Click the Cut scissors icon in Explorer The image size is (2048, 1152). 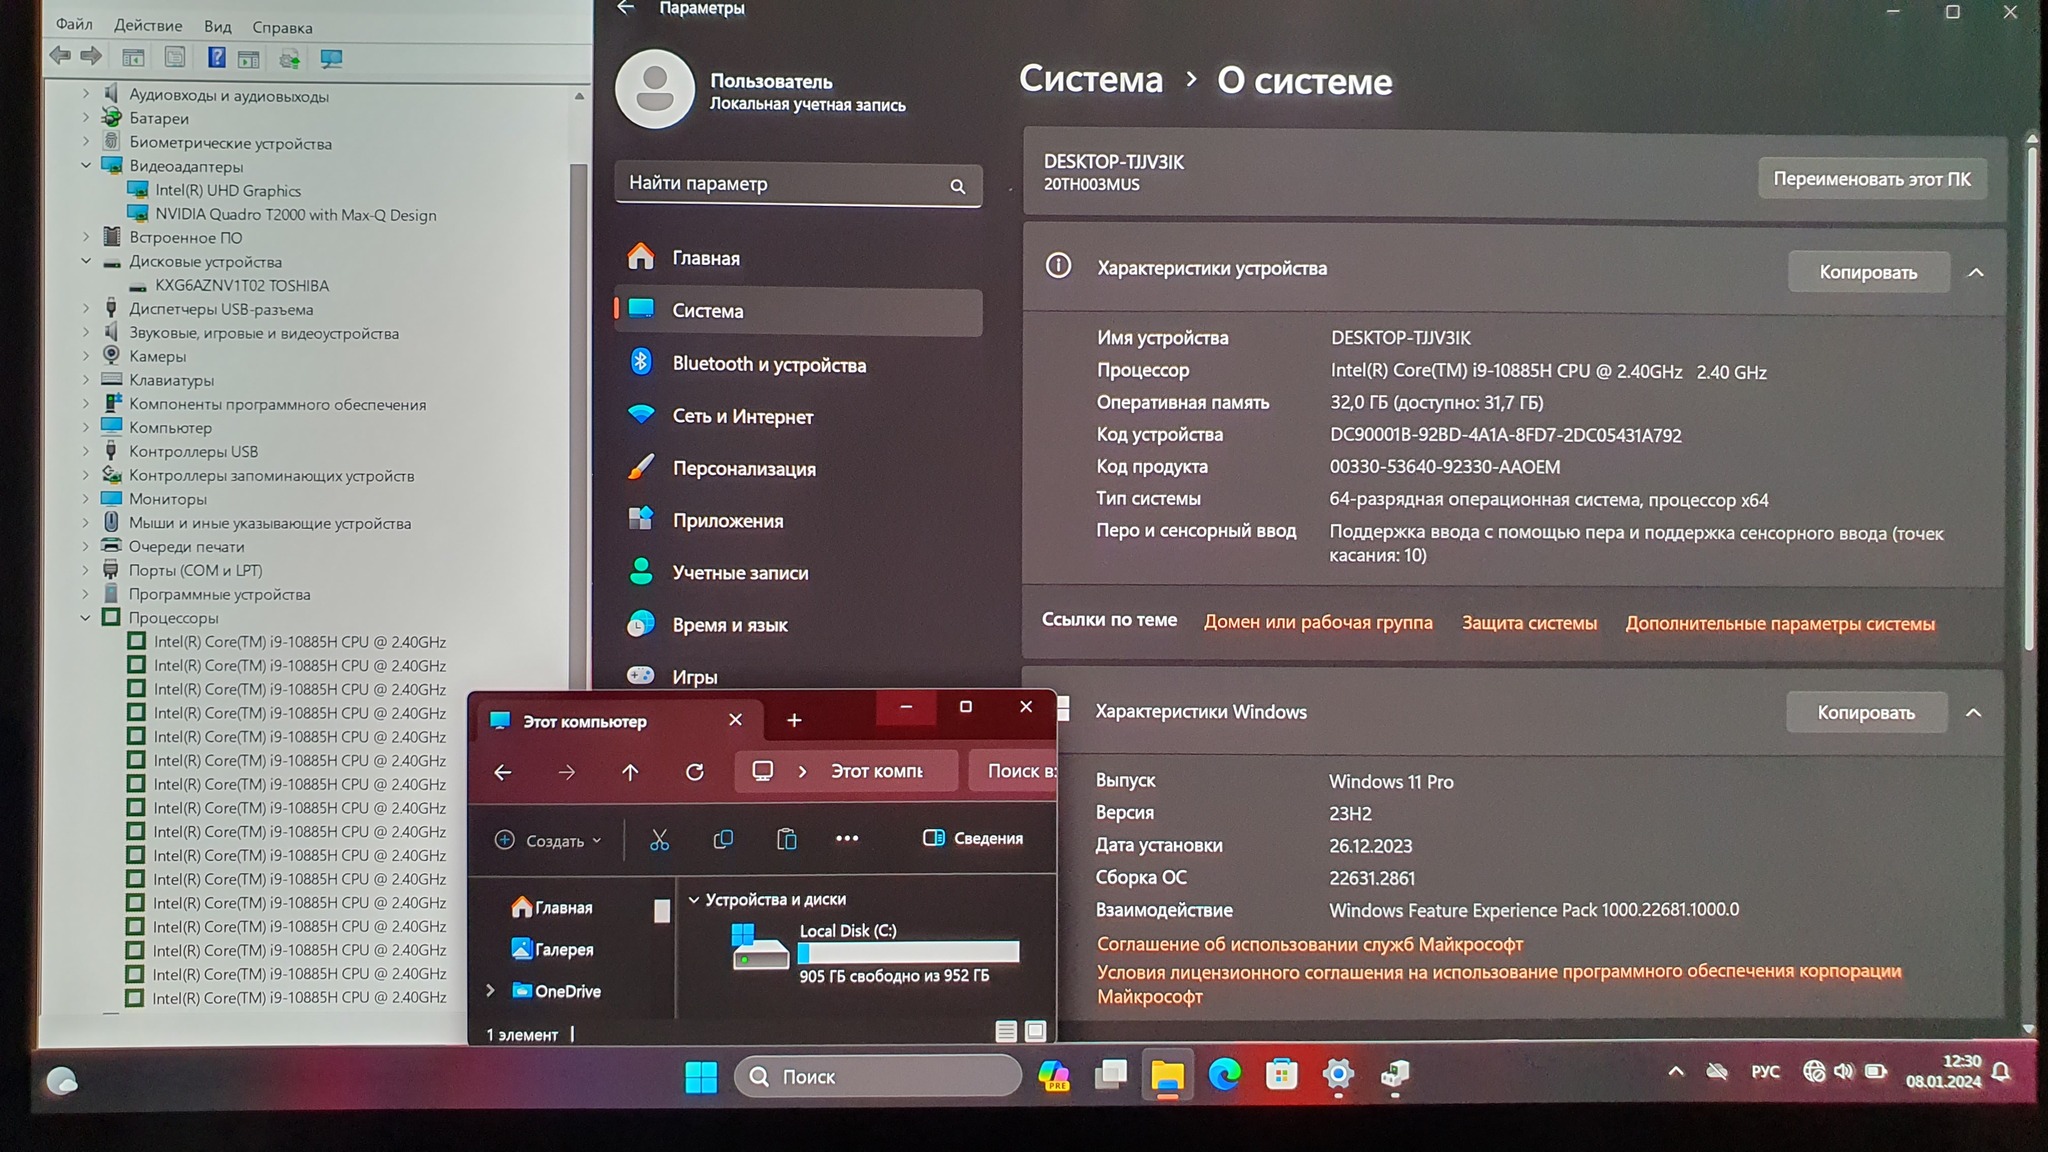[659, 840]
